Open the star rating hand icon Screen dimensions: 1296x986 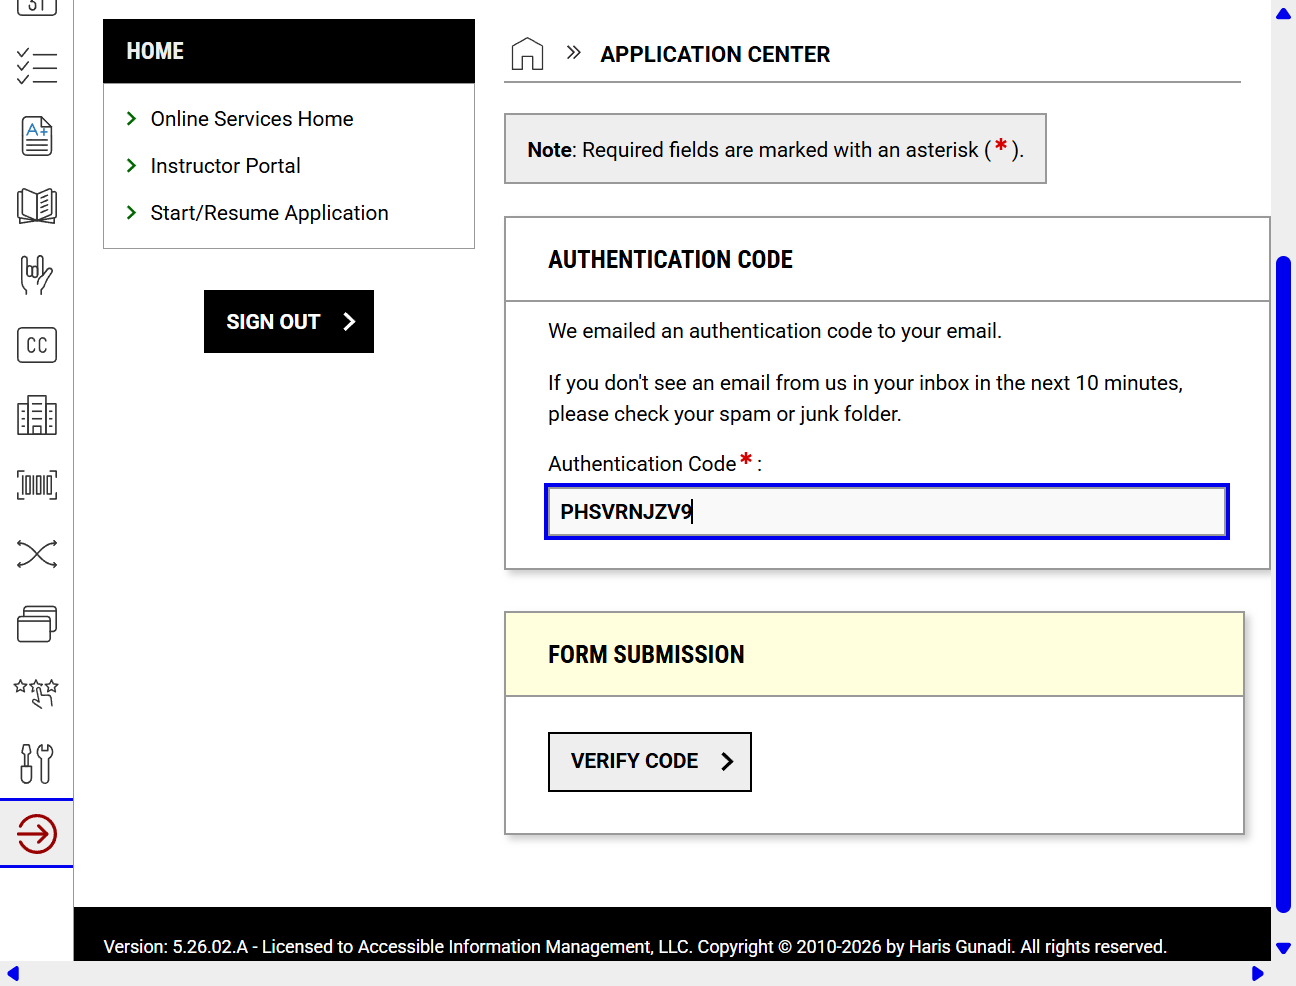click(x=37, y=693)
